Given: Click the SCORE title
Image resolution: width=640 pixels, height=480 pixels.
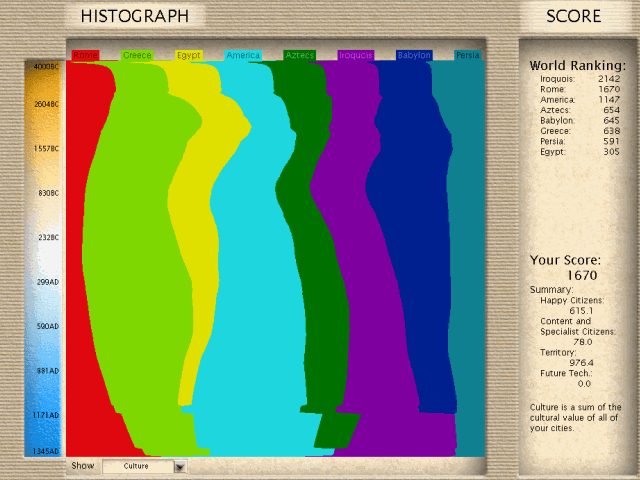Looking at the screenshot, I should click(573, 16).
